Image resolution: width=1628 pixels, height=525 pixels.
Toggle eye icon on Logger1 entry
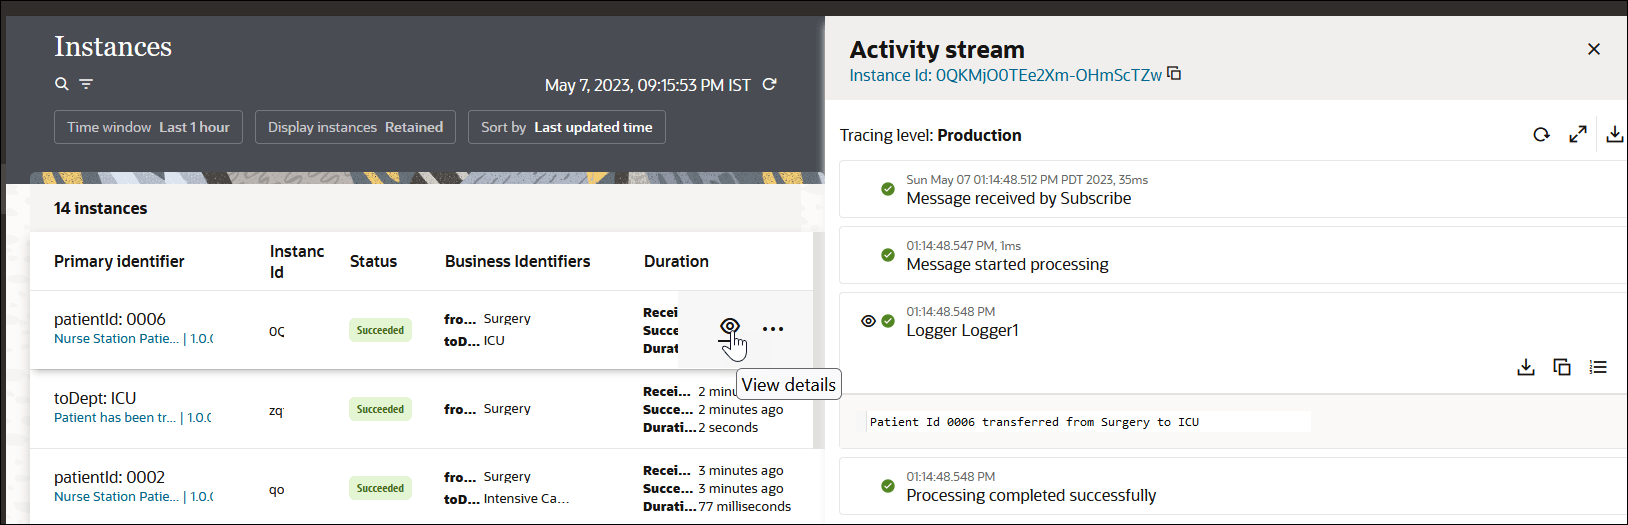click(x=868, y=321)
